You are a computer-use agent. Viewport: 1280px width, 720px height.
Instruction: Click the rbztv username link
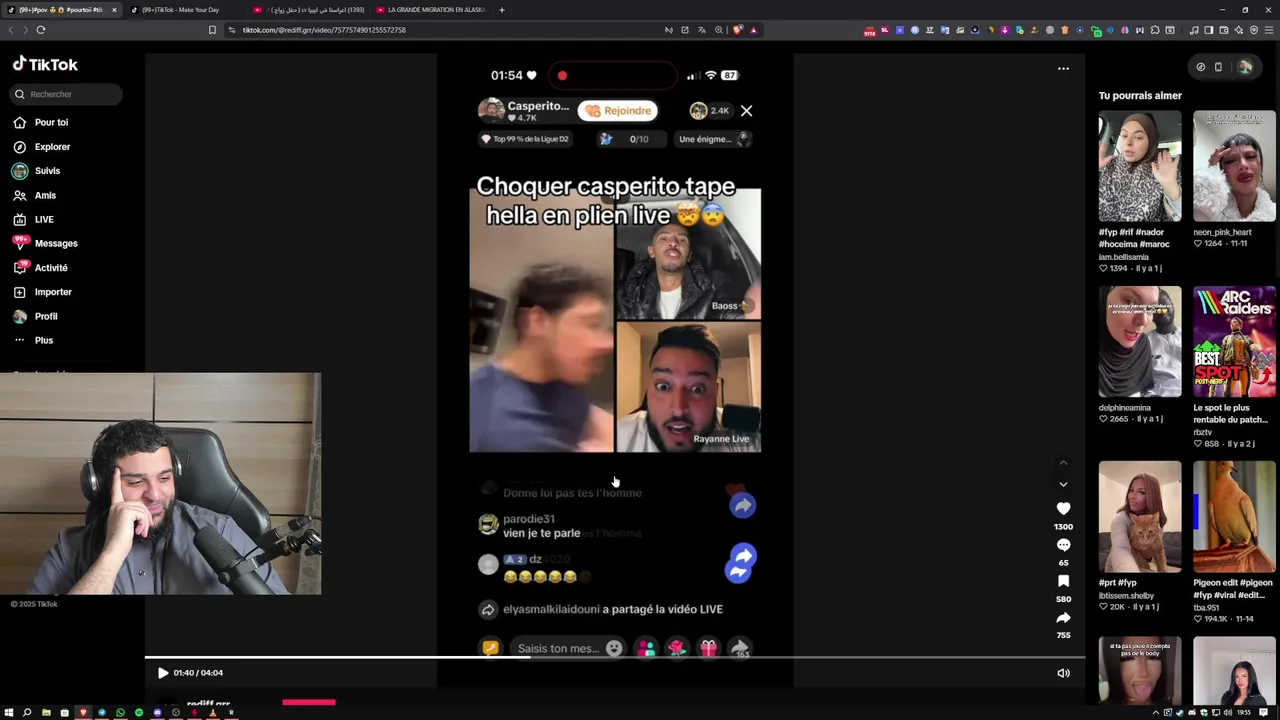pyautogui.click(x=1201, y=433)
